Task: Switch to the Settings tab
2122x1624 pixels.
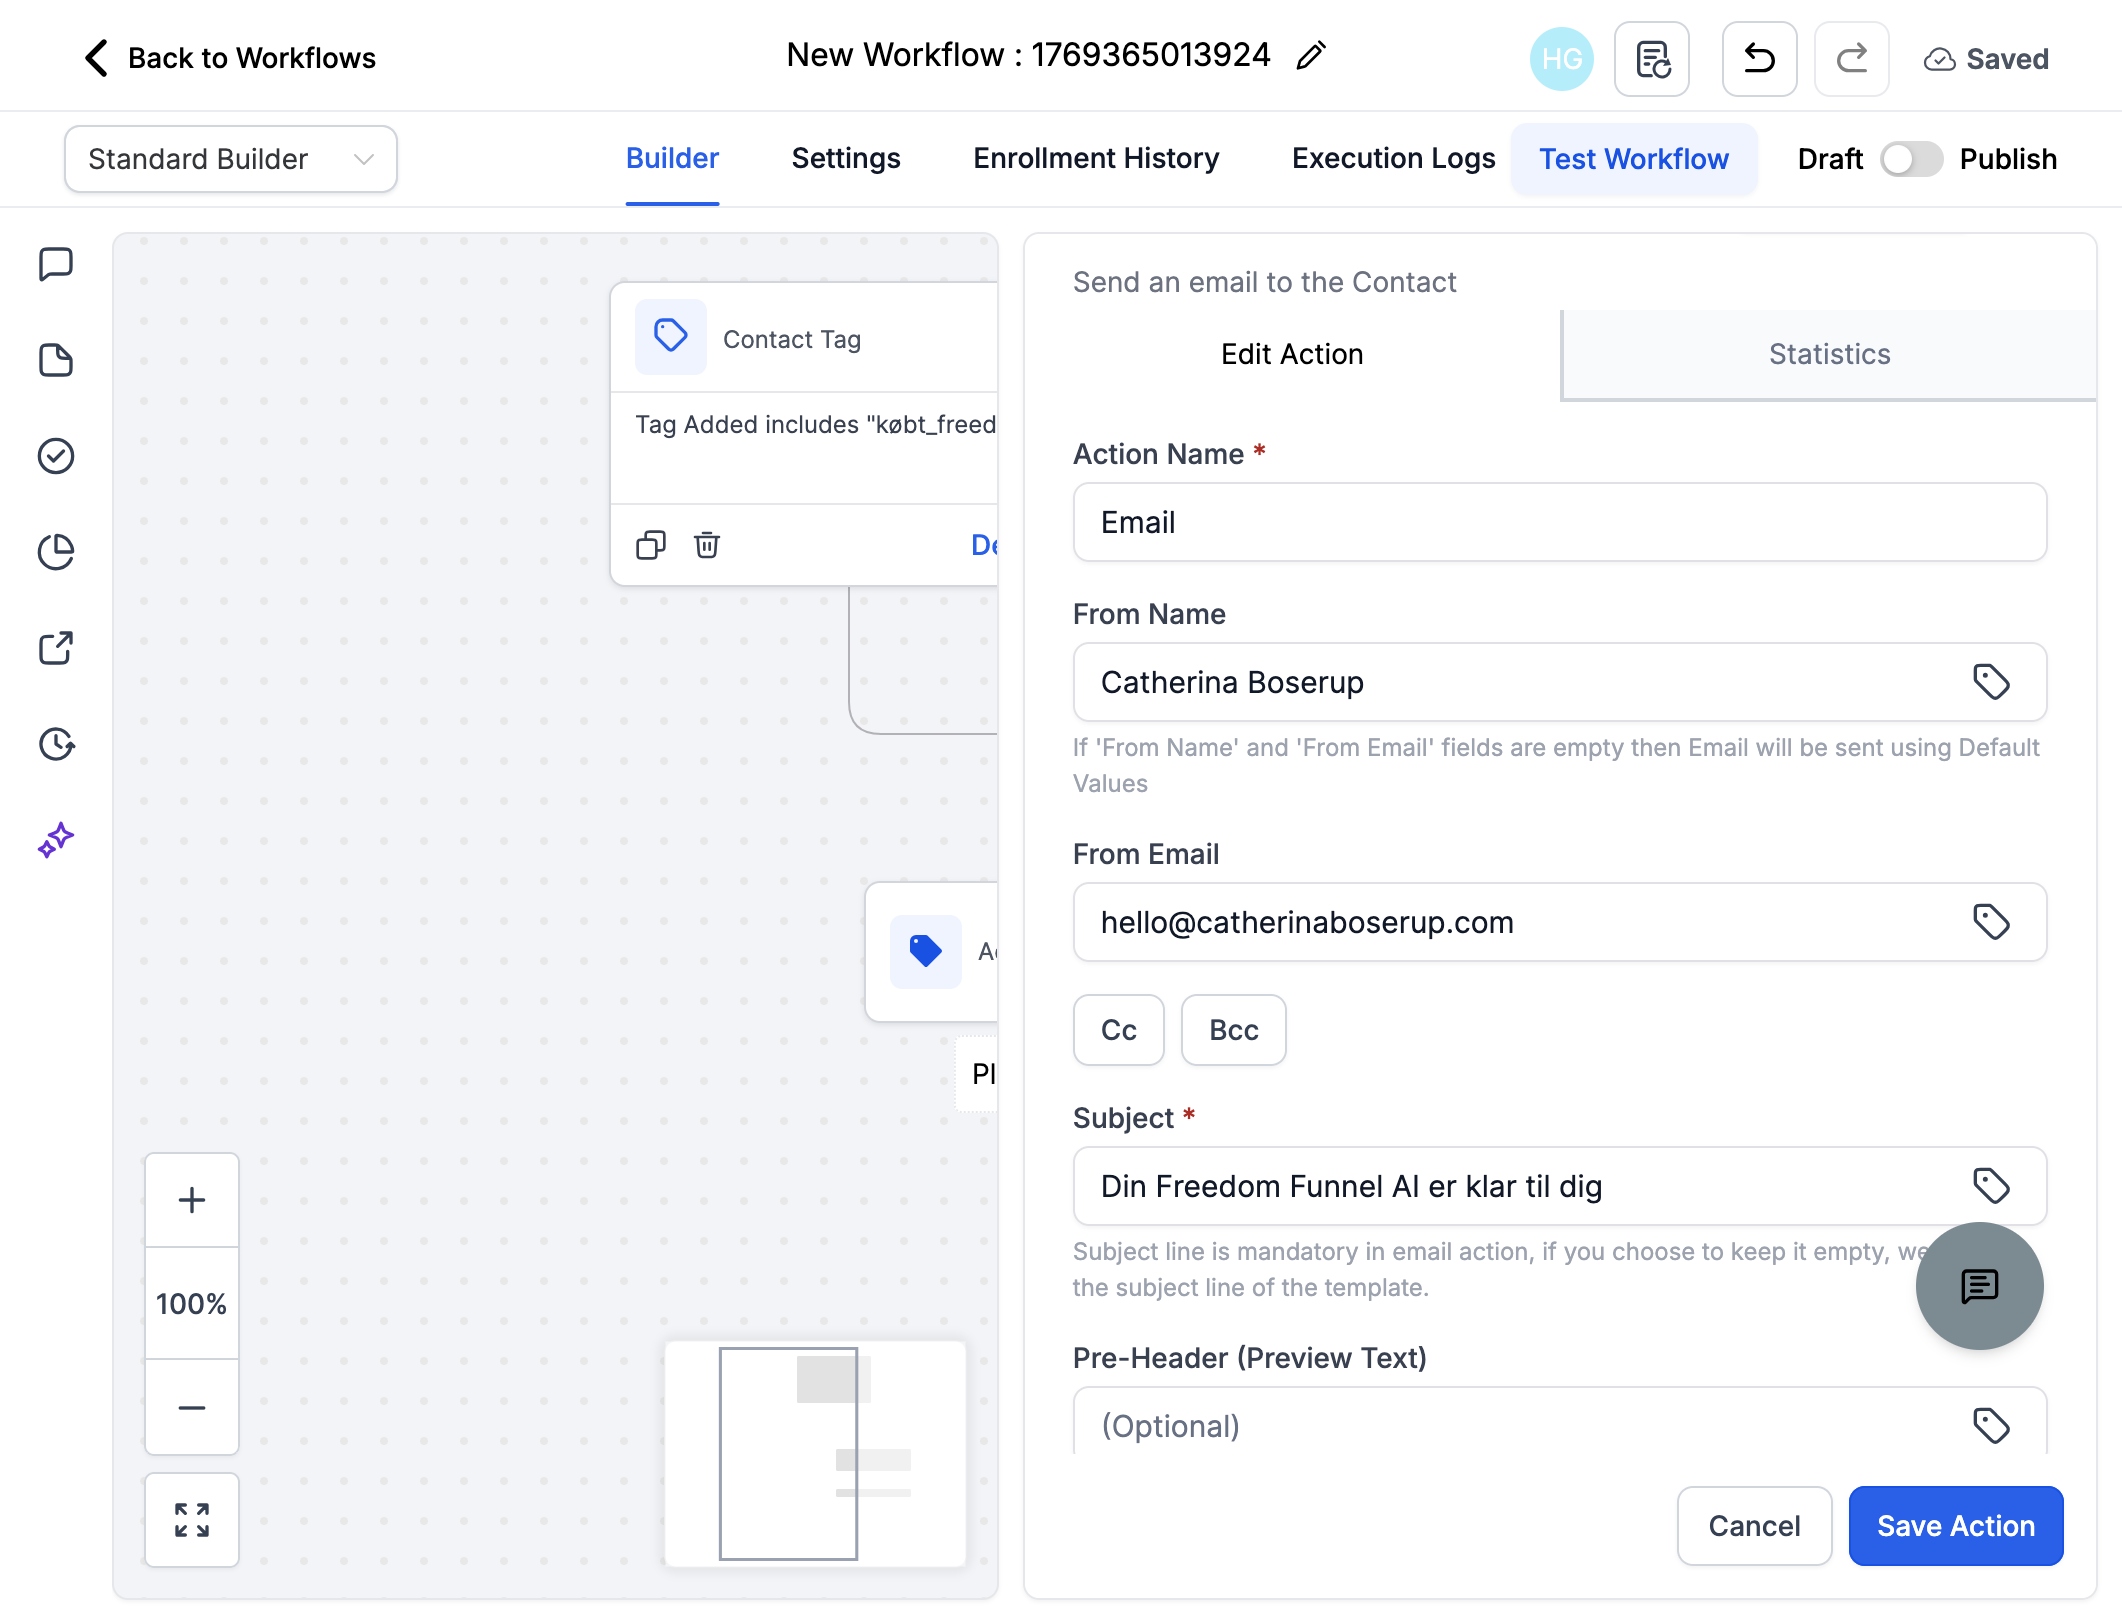Action: click(846, 159)
